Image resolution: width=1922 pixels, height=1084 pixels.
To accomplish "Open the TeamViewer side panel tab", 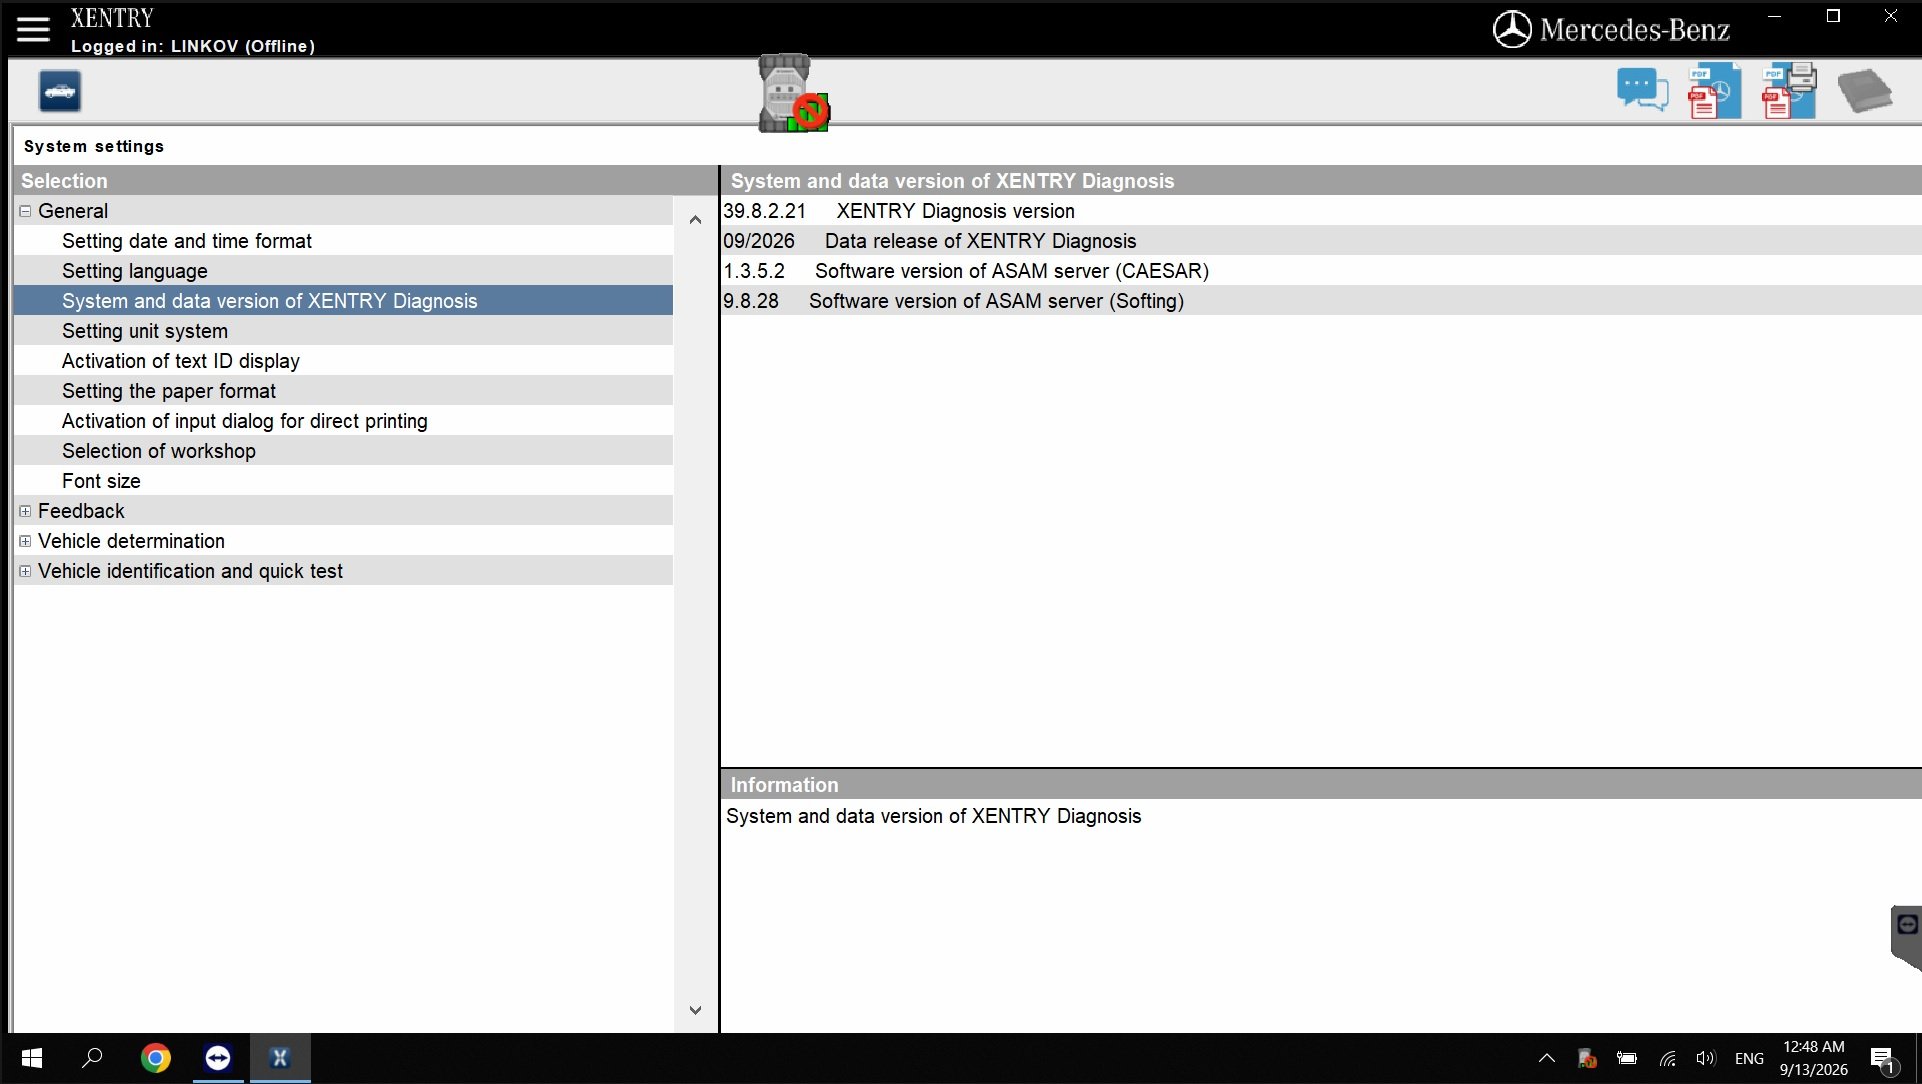I will tap(1906, 937).
